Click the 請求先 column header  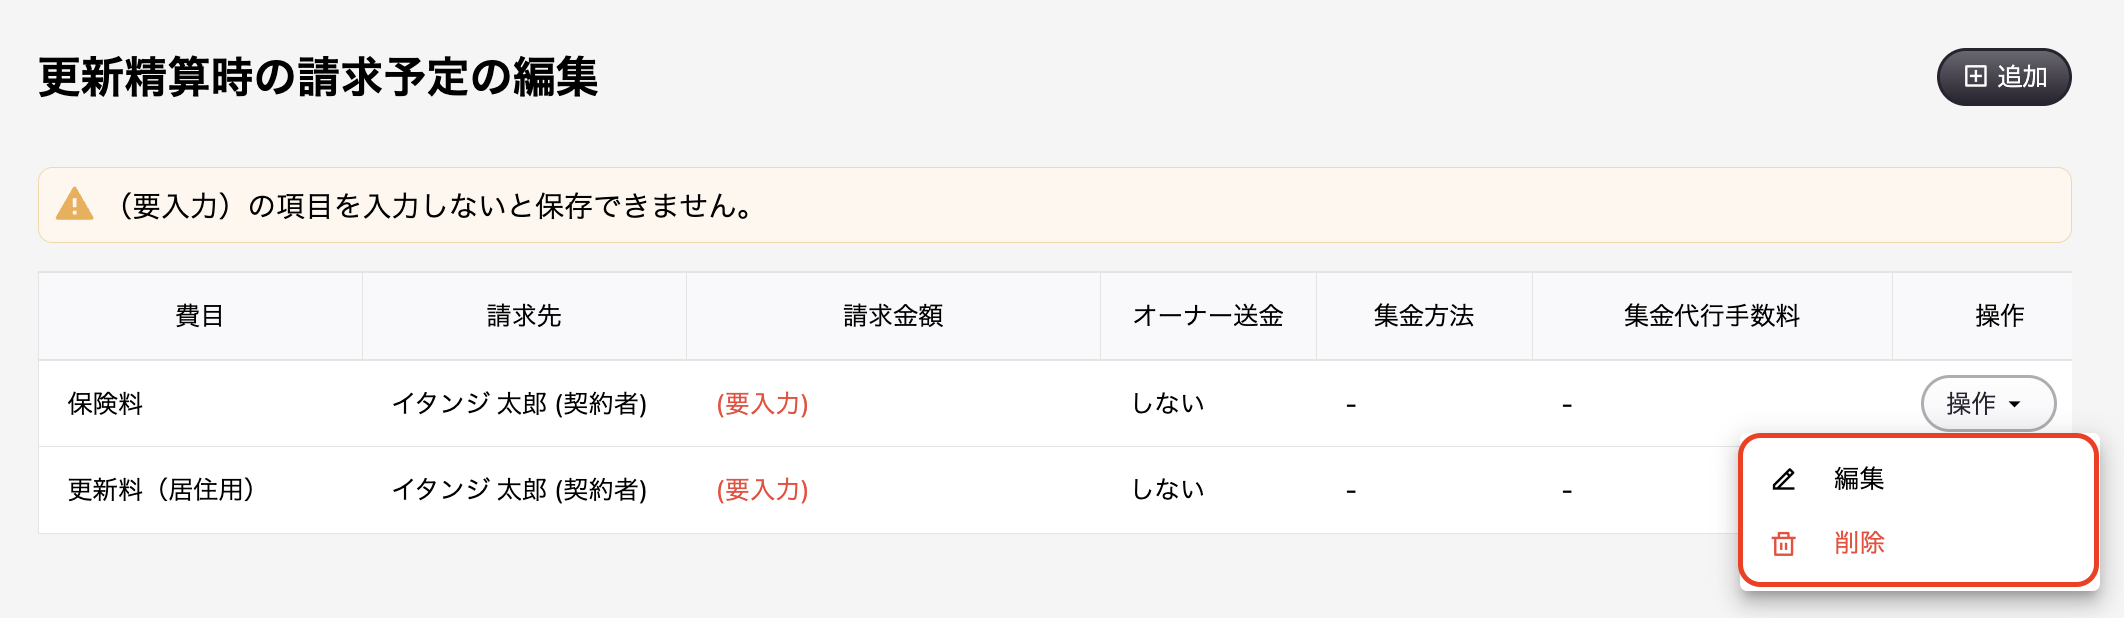point(524,316)
